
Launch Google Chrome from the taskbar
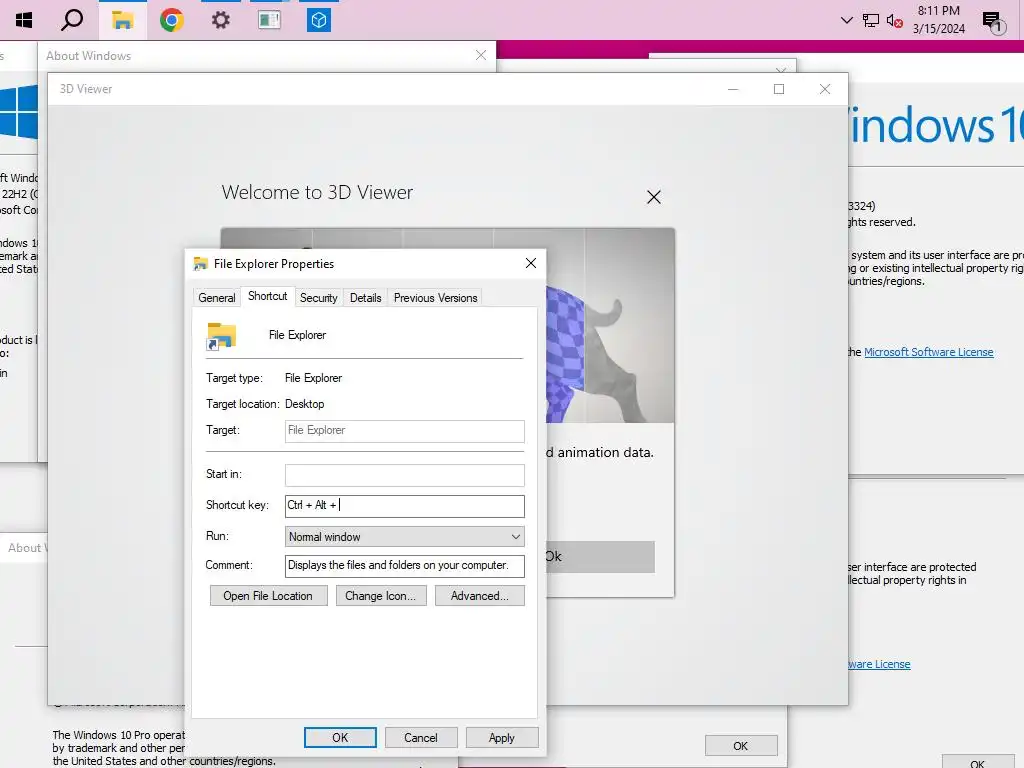(x=172, y=20)
